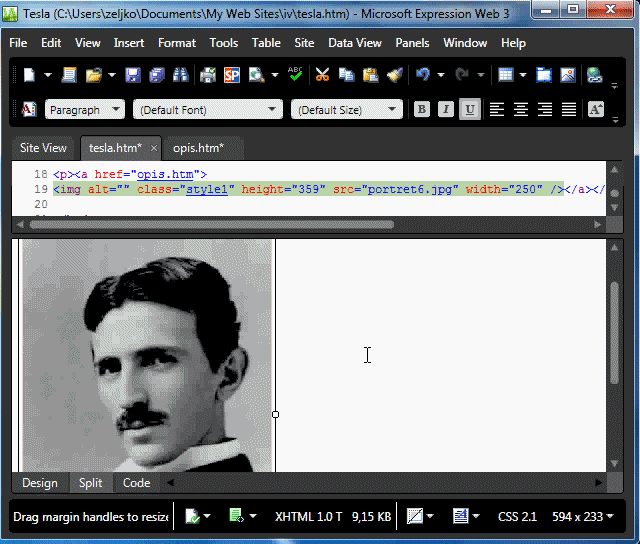Viewport: 640px width, 544px height.
Task: Click the Find binoculars icon
Action: (x=181, y=75)
